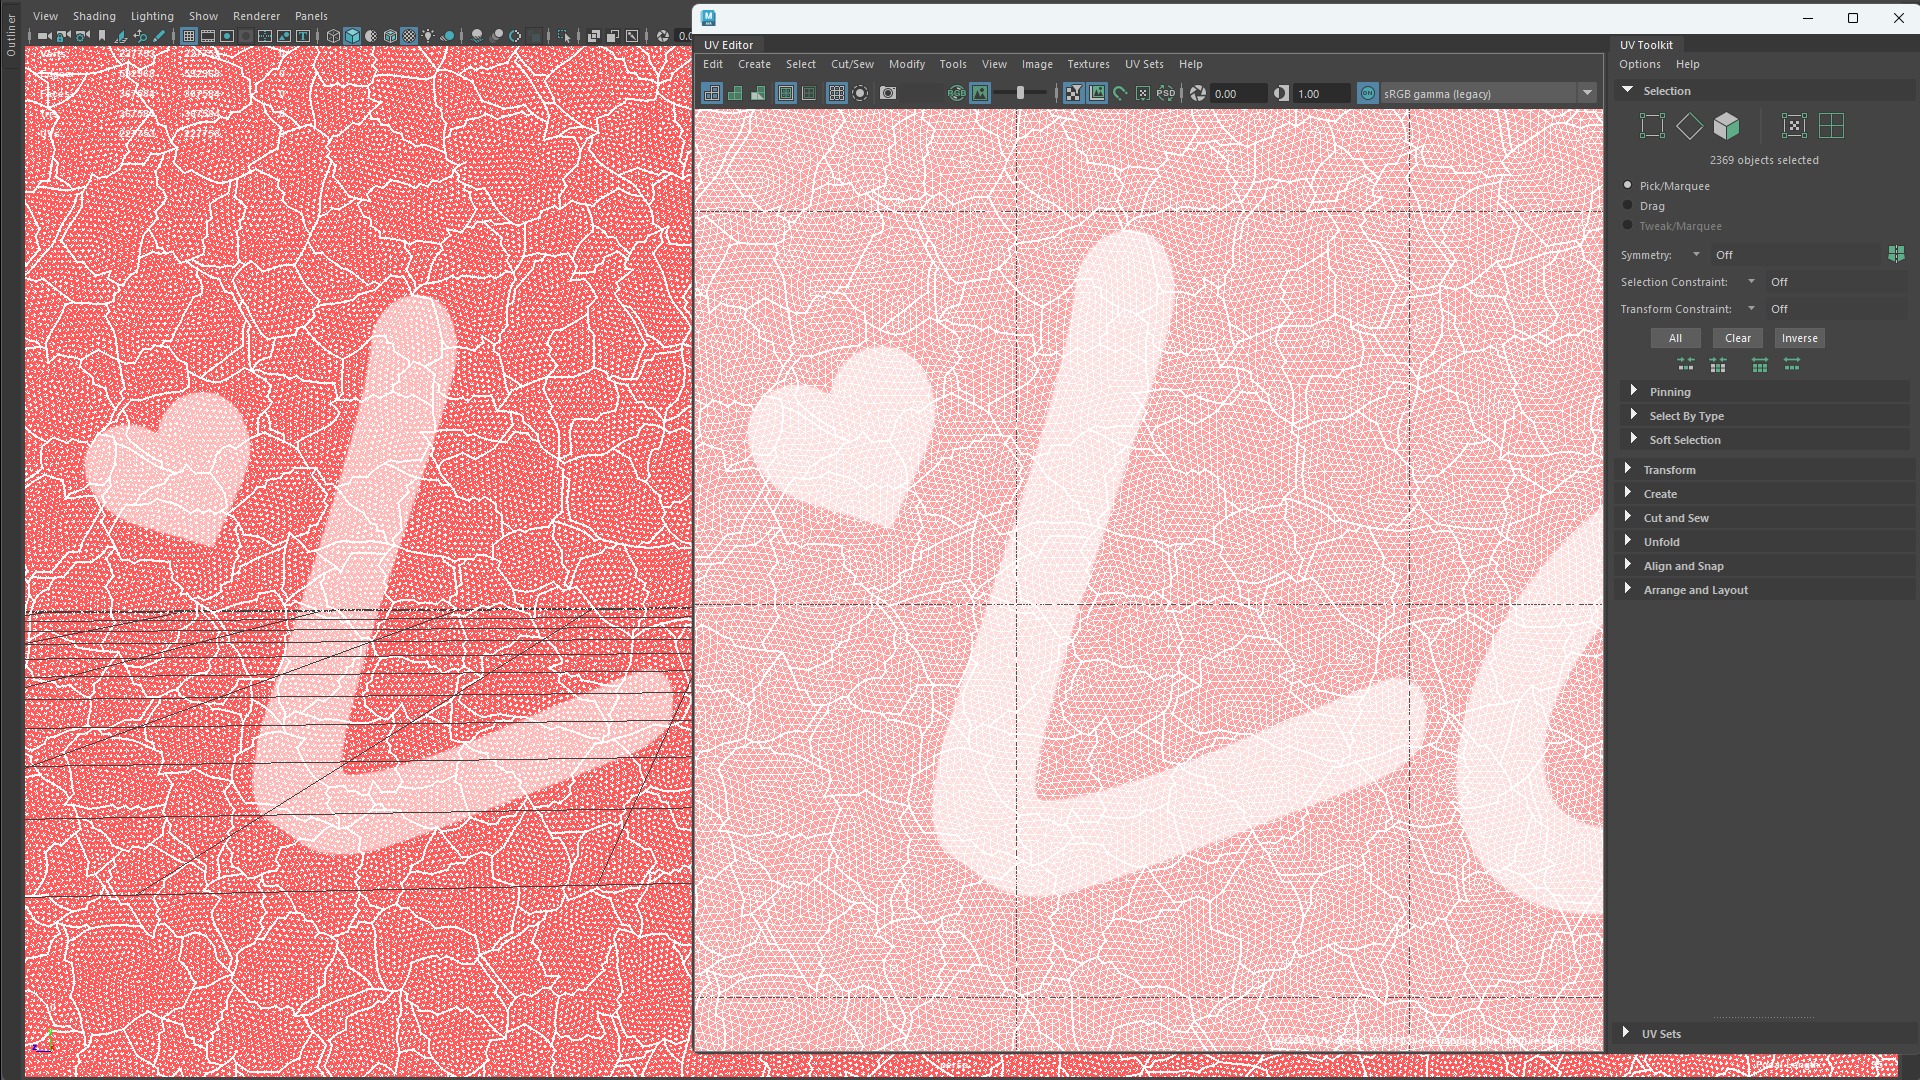
Task: Select the Face (cube) selection mode icon
Action: pos(1726,126)
